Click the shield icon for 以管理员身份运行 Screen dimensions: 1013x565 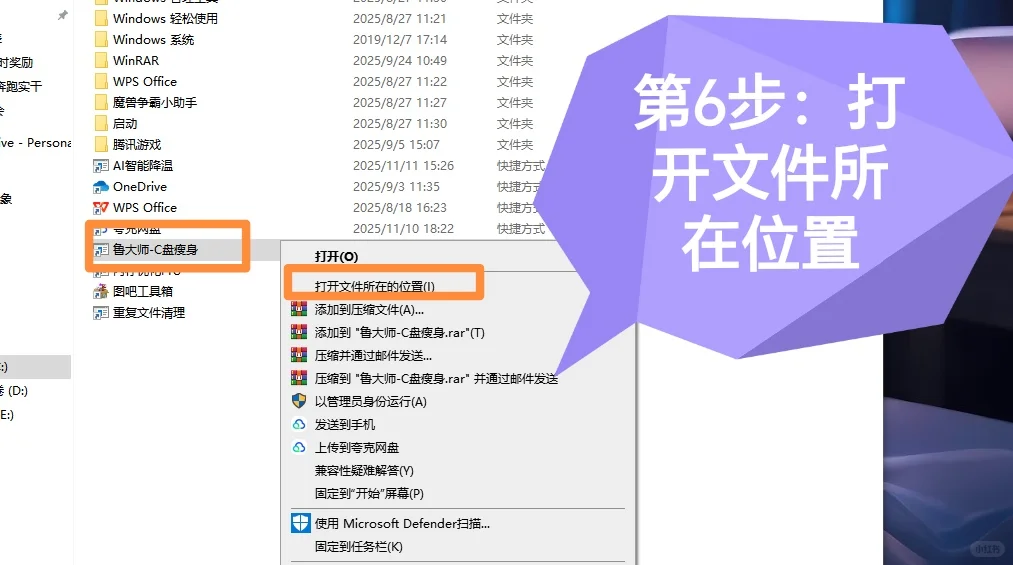[299, 401]
